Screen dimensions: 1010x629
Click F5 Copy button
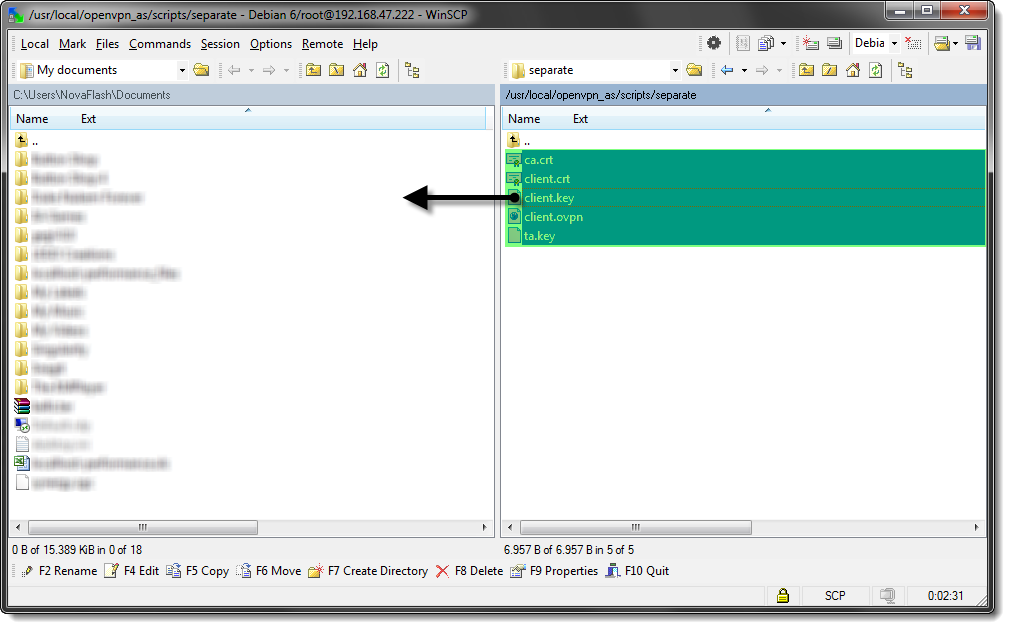pyautogui.click(x=197, y=571)
